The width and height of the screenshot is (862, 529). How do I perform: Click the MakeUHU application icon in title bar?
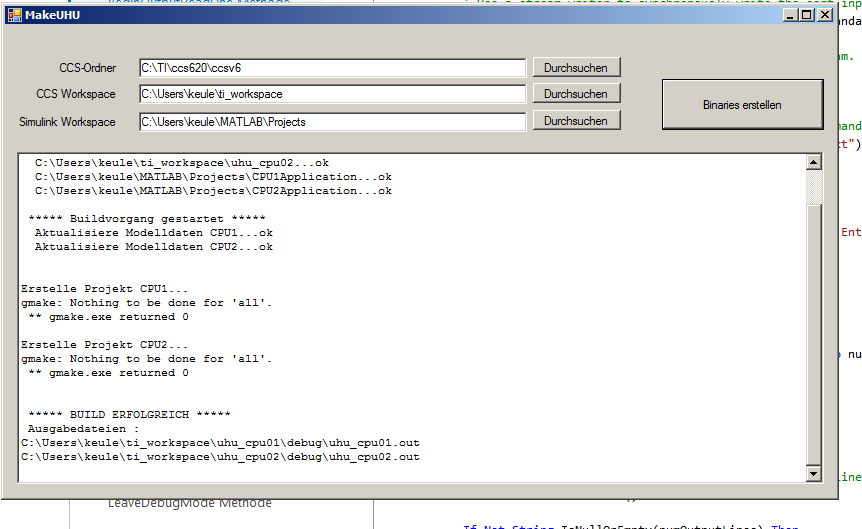[x=15, y=15]
